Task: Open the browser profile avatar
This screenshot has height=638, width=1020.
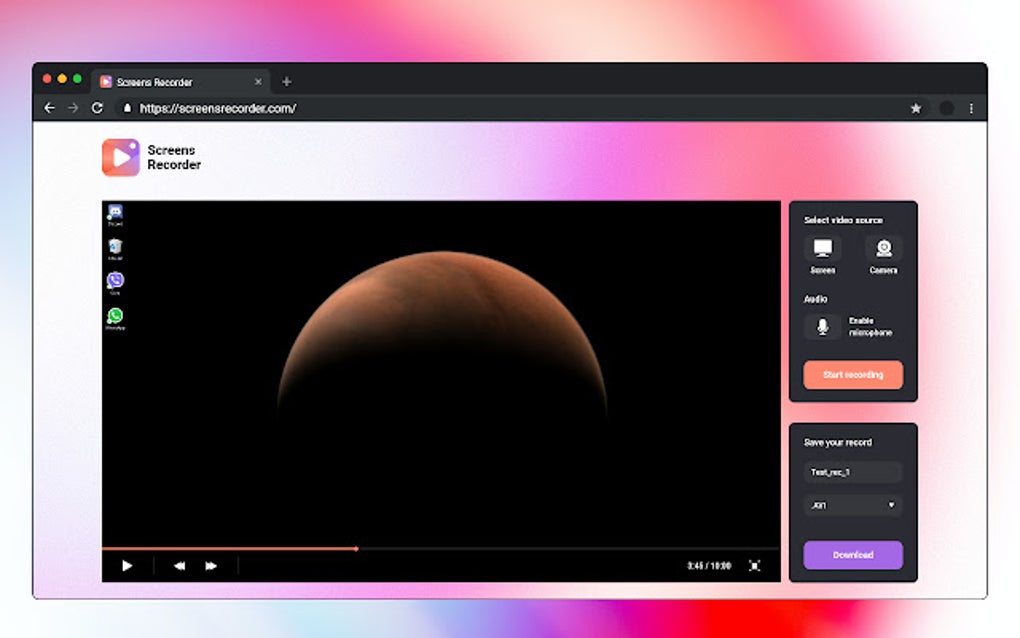Action: [946, 108]
